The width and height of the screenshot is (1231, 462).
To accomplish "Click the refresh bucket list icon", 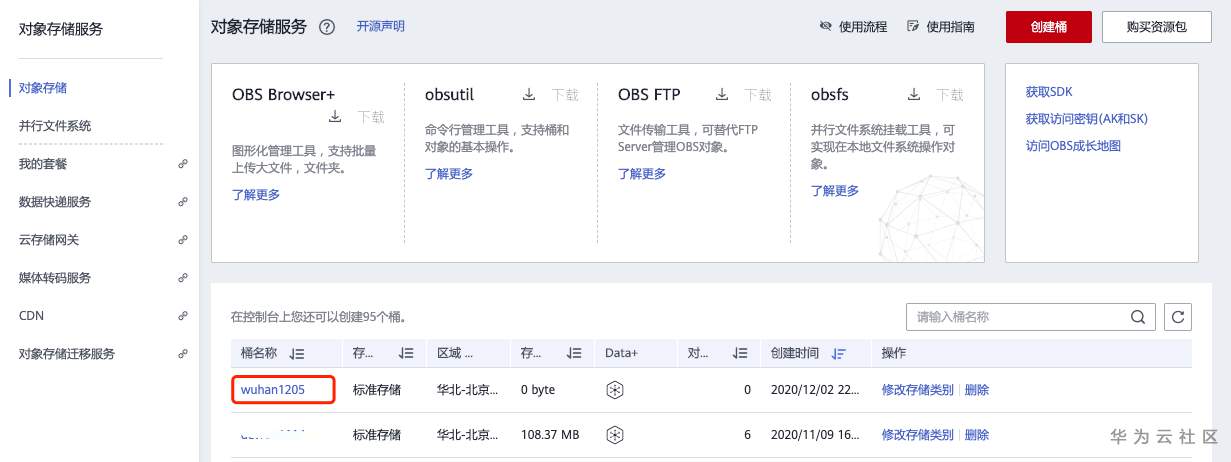I will pos(1178,317).
